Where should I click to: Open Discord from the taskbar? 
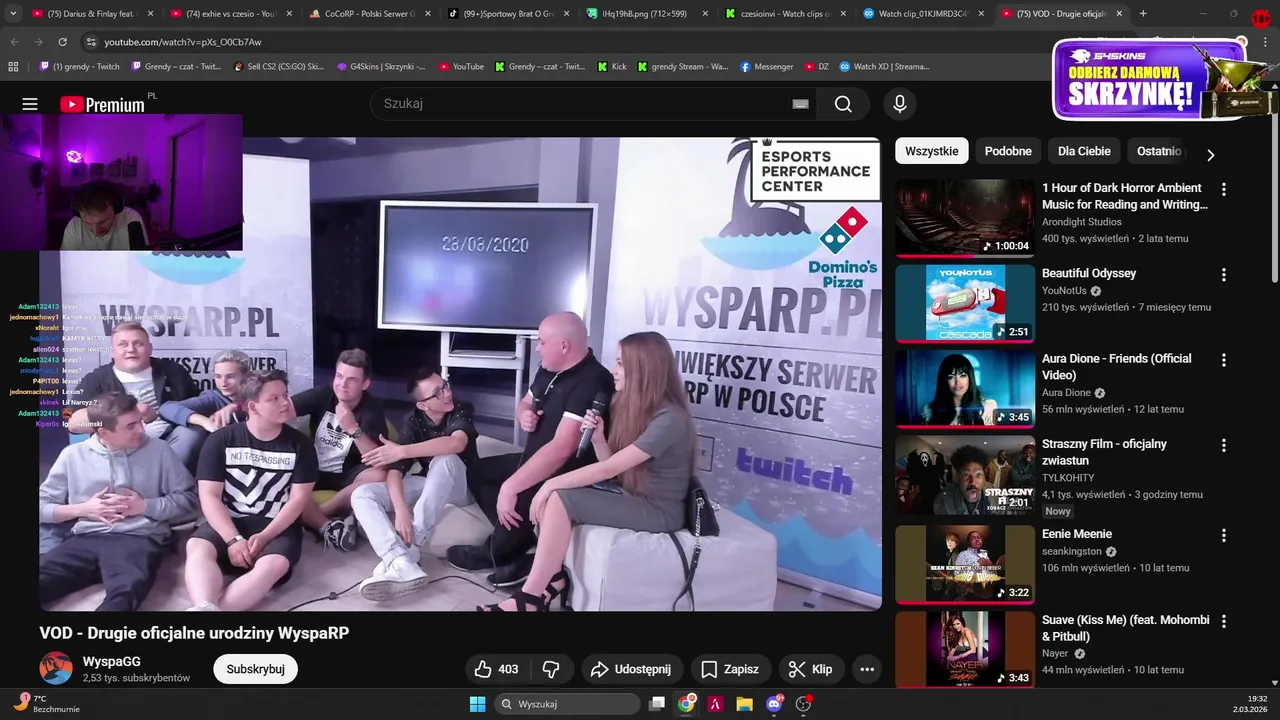click(x=774, y=704)
